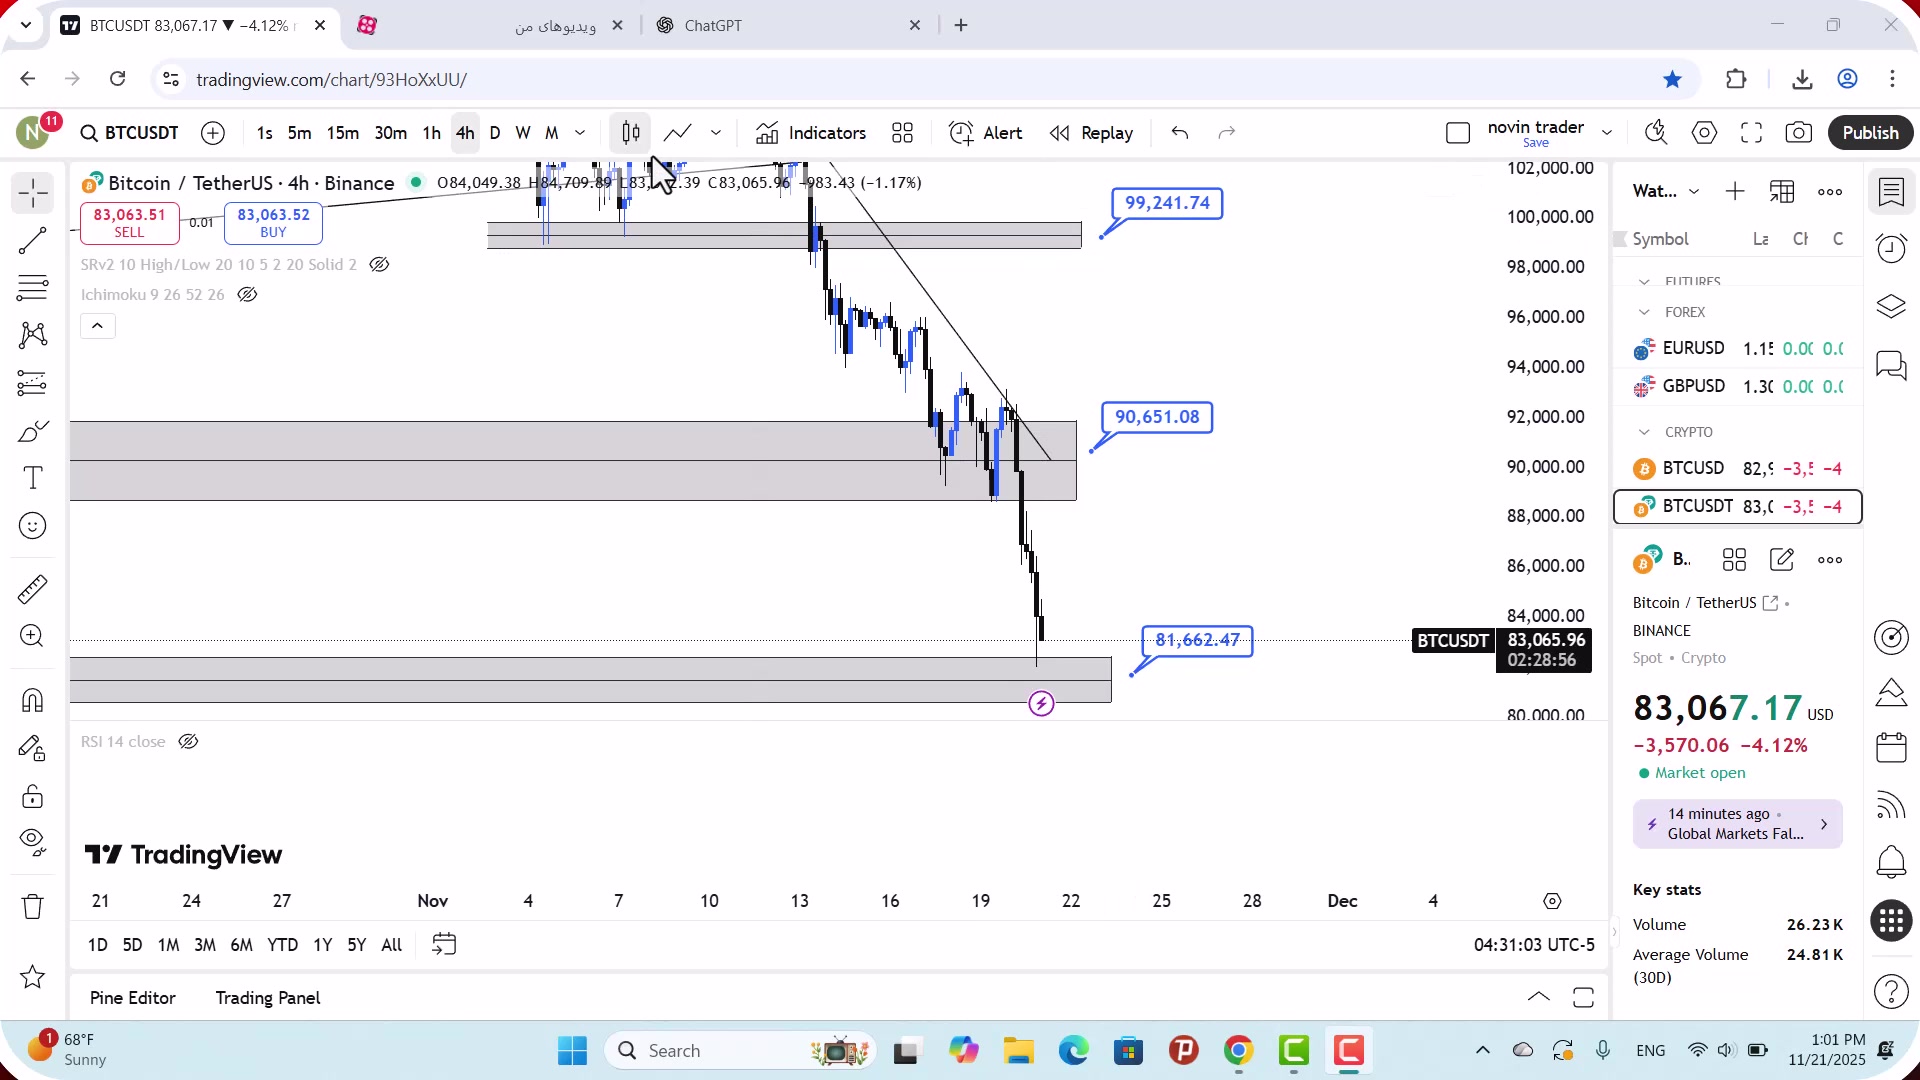This screenshot has height=1080, width=1920.
Task: Open the Pine Editor tab
Action: point(132,998)
